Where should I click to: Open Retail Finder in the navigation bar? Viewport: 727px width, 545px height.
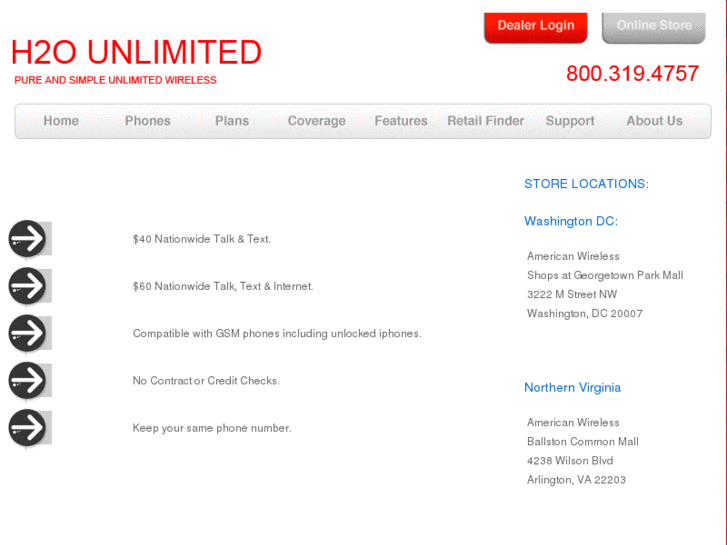(485, 121)
